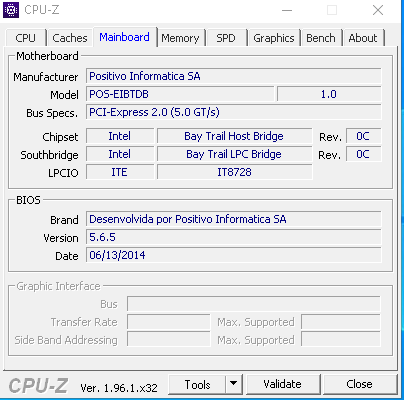
Task: Click the Model field POS-EIBTDB
Action: (x=180, y=94)
